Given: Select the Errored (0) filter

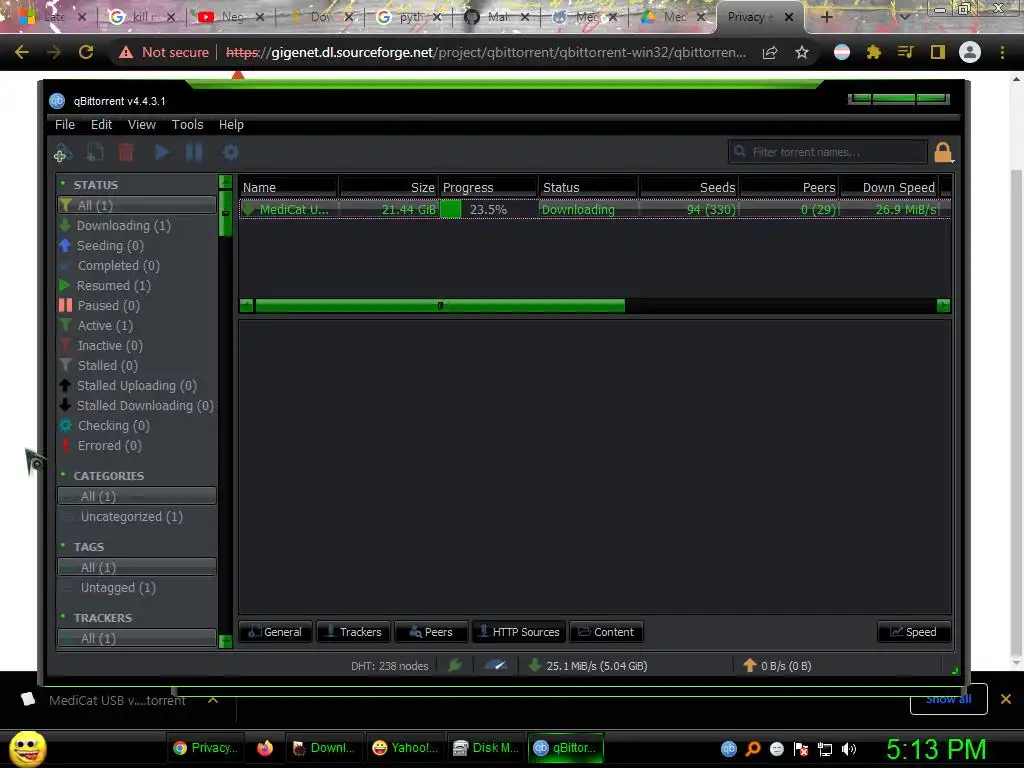Looking at the screenshot, I should (x=136, y=445).
